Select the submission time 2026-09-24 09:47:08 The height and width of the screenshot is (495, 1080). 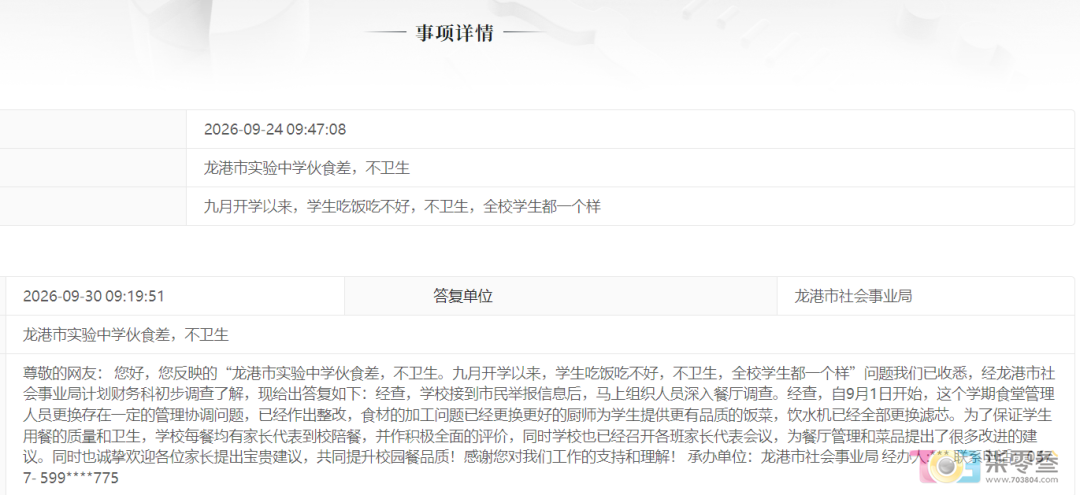point(275,129)
